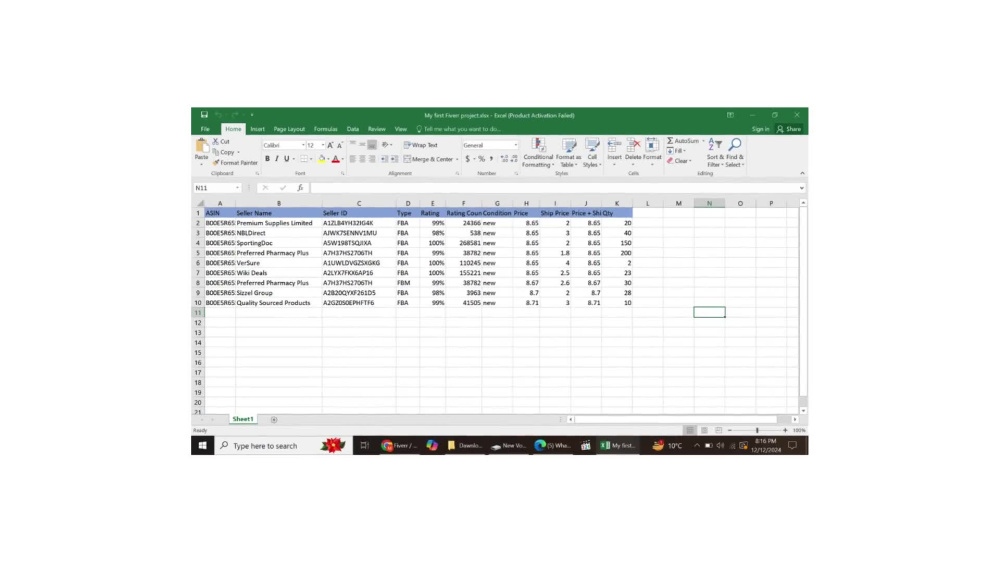Image resolution: width=1000 pixels, height=563 pixels.
Task: Open the Font Color dropdown arrow
Action: click(x=342, y=159)
